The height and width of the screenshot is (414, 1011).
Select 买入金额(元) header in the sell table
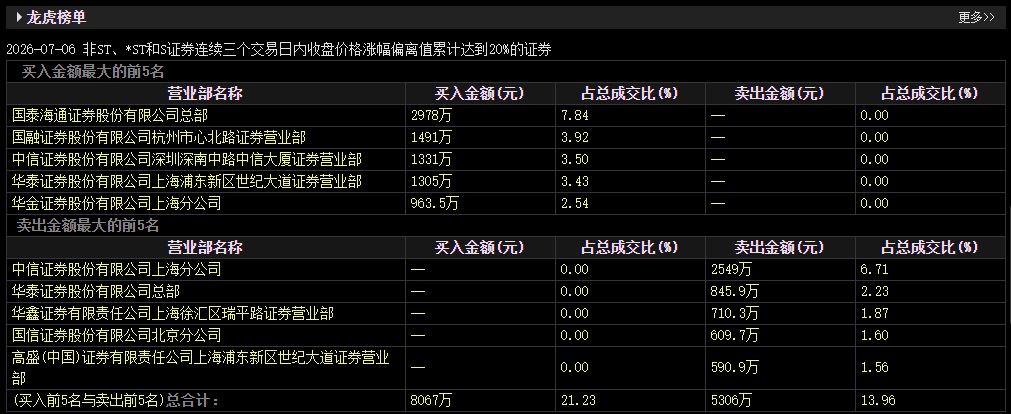pyautogui.click(x=480, y=247)
